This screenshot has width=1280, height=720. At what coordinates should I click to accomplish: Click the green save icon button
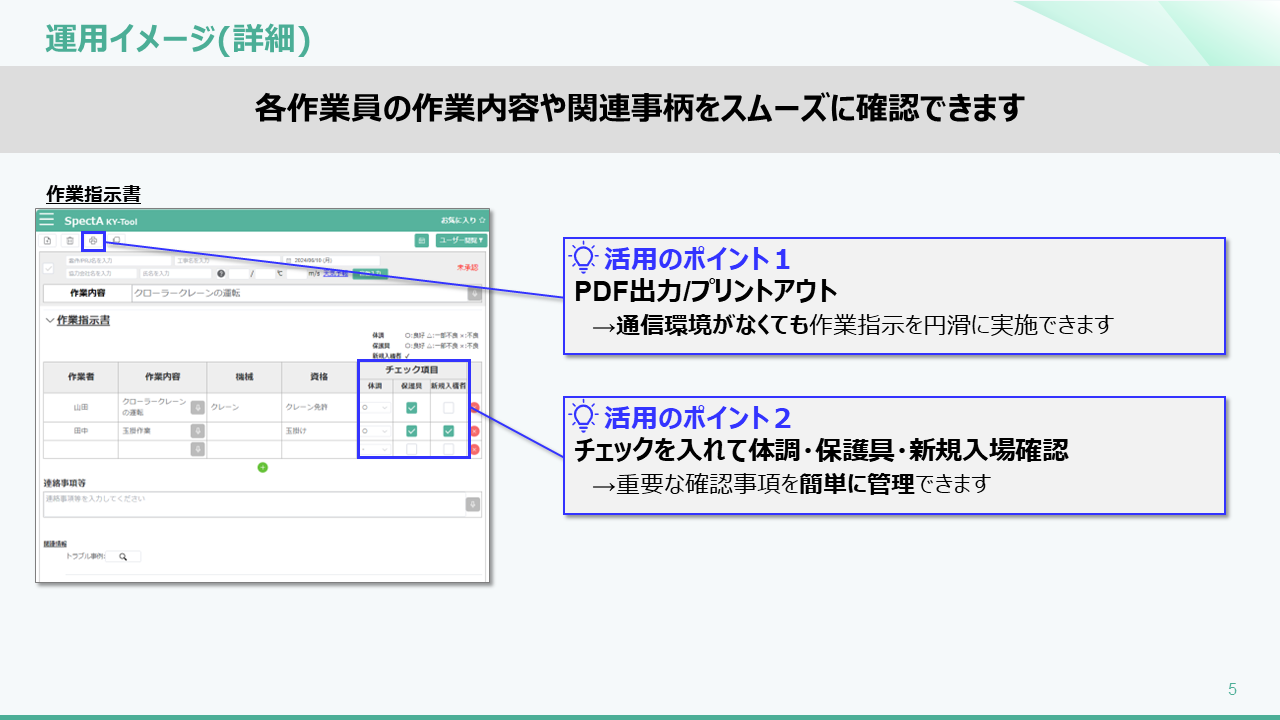[421, 240]
